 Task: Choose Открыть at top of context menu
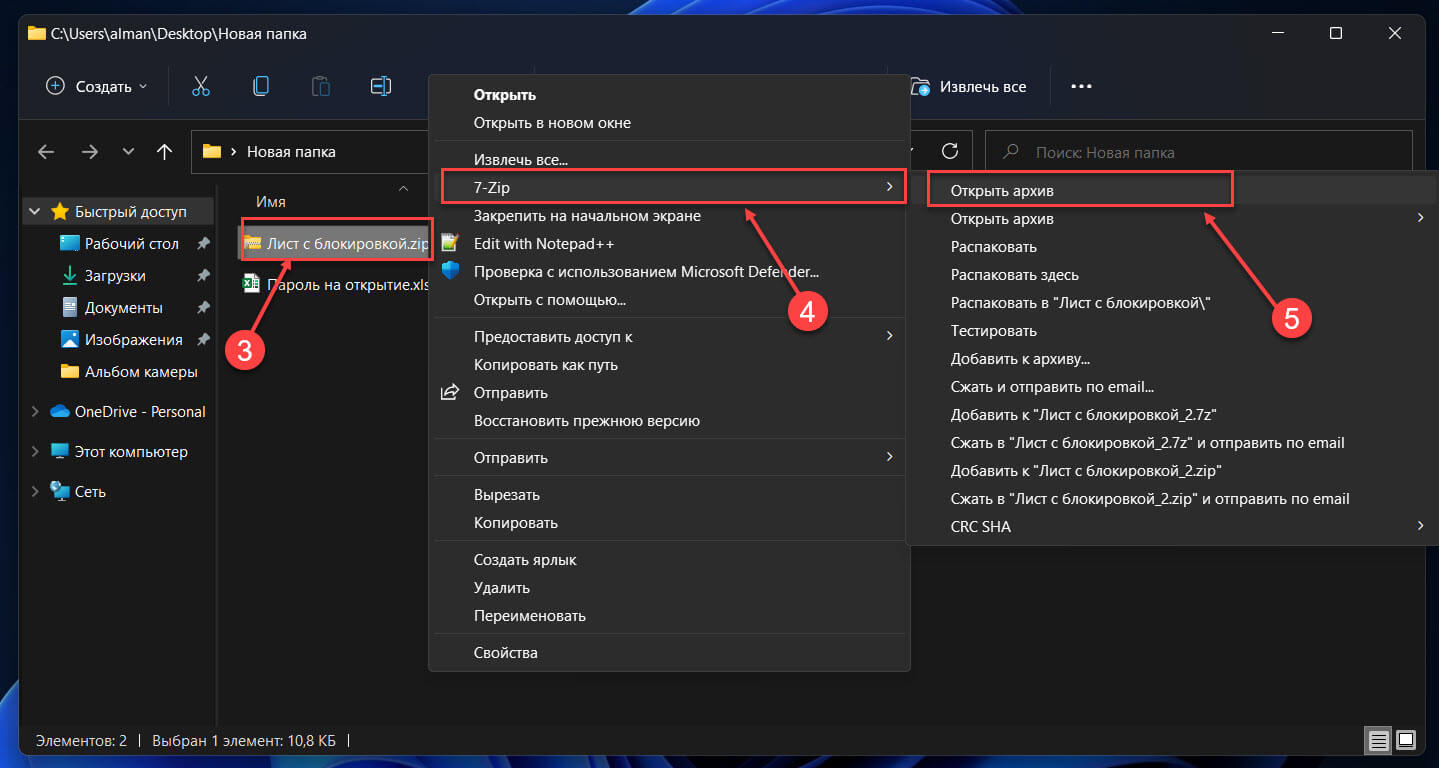(669, 95)
